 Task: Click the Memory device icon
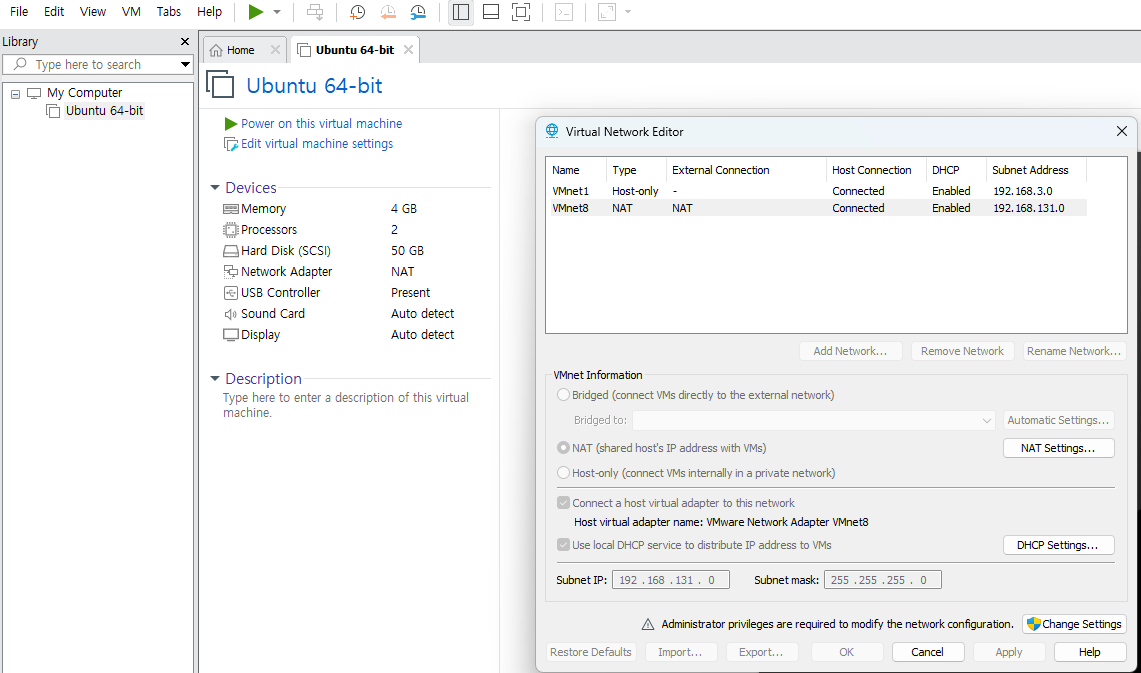231,209
